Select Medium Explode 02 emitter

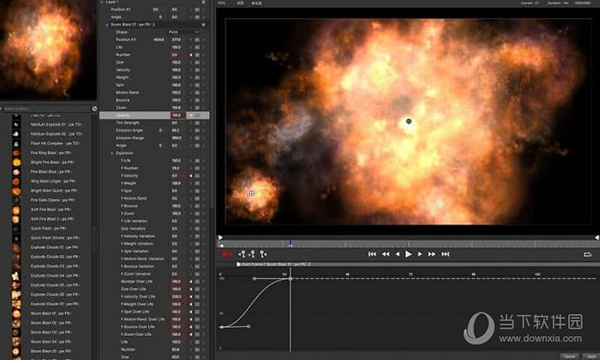(57, 134)
